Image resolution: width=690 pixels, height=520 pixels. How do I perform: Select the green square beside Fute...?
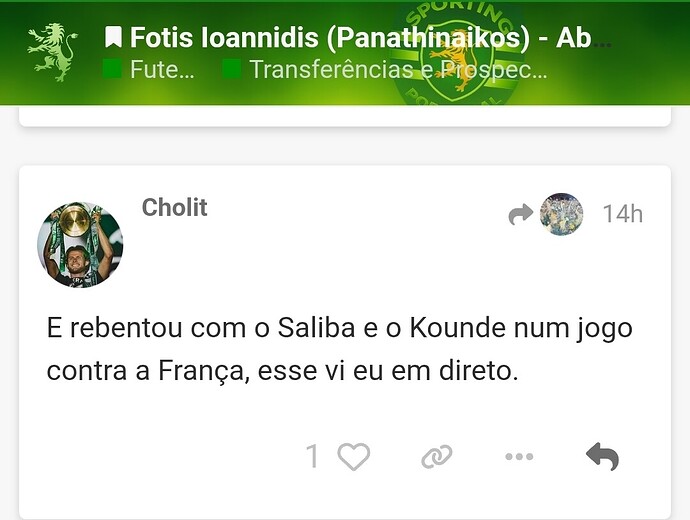pyautogui.click(x=112, y=69)
